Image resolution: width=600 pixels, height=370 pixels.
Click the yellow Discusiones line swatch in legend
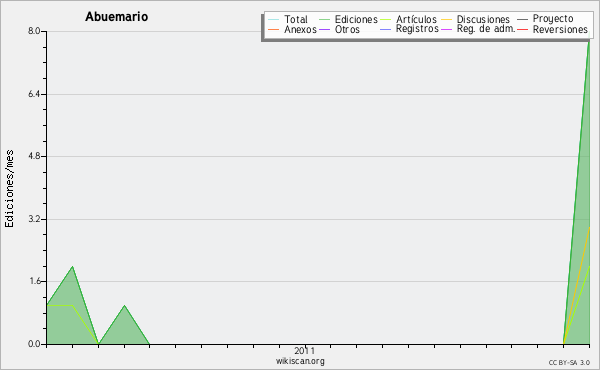point(447,20)
